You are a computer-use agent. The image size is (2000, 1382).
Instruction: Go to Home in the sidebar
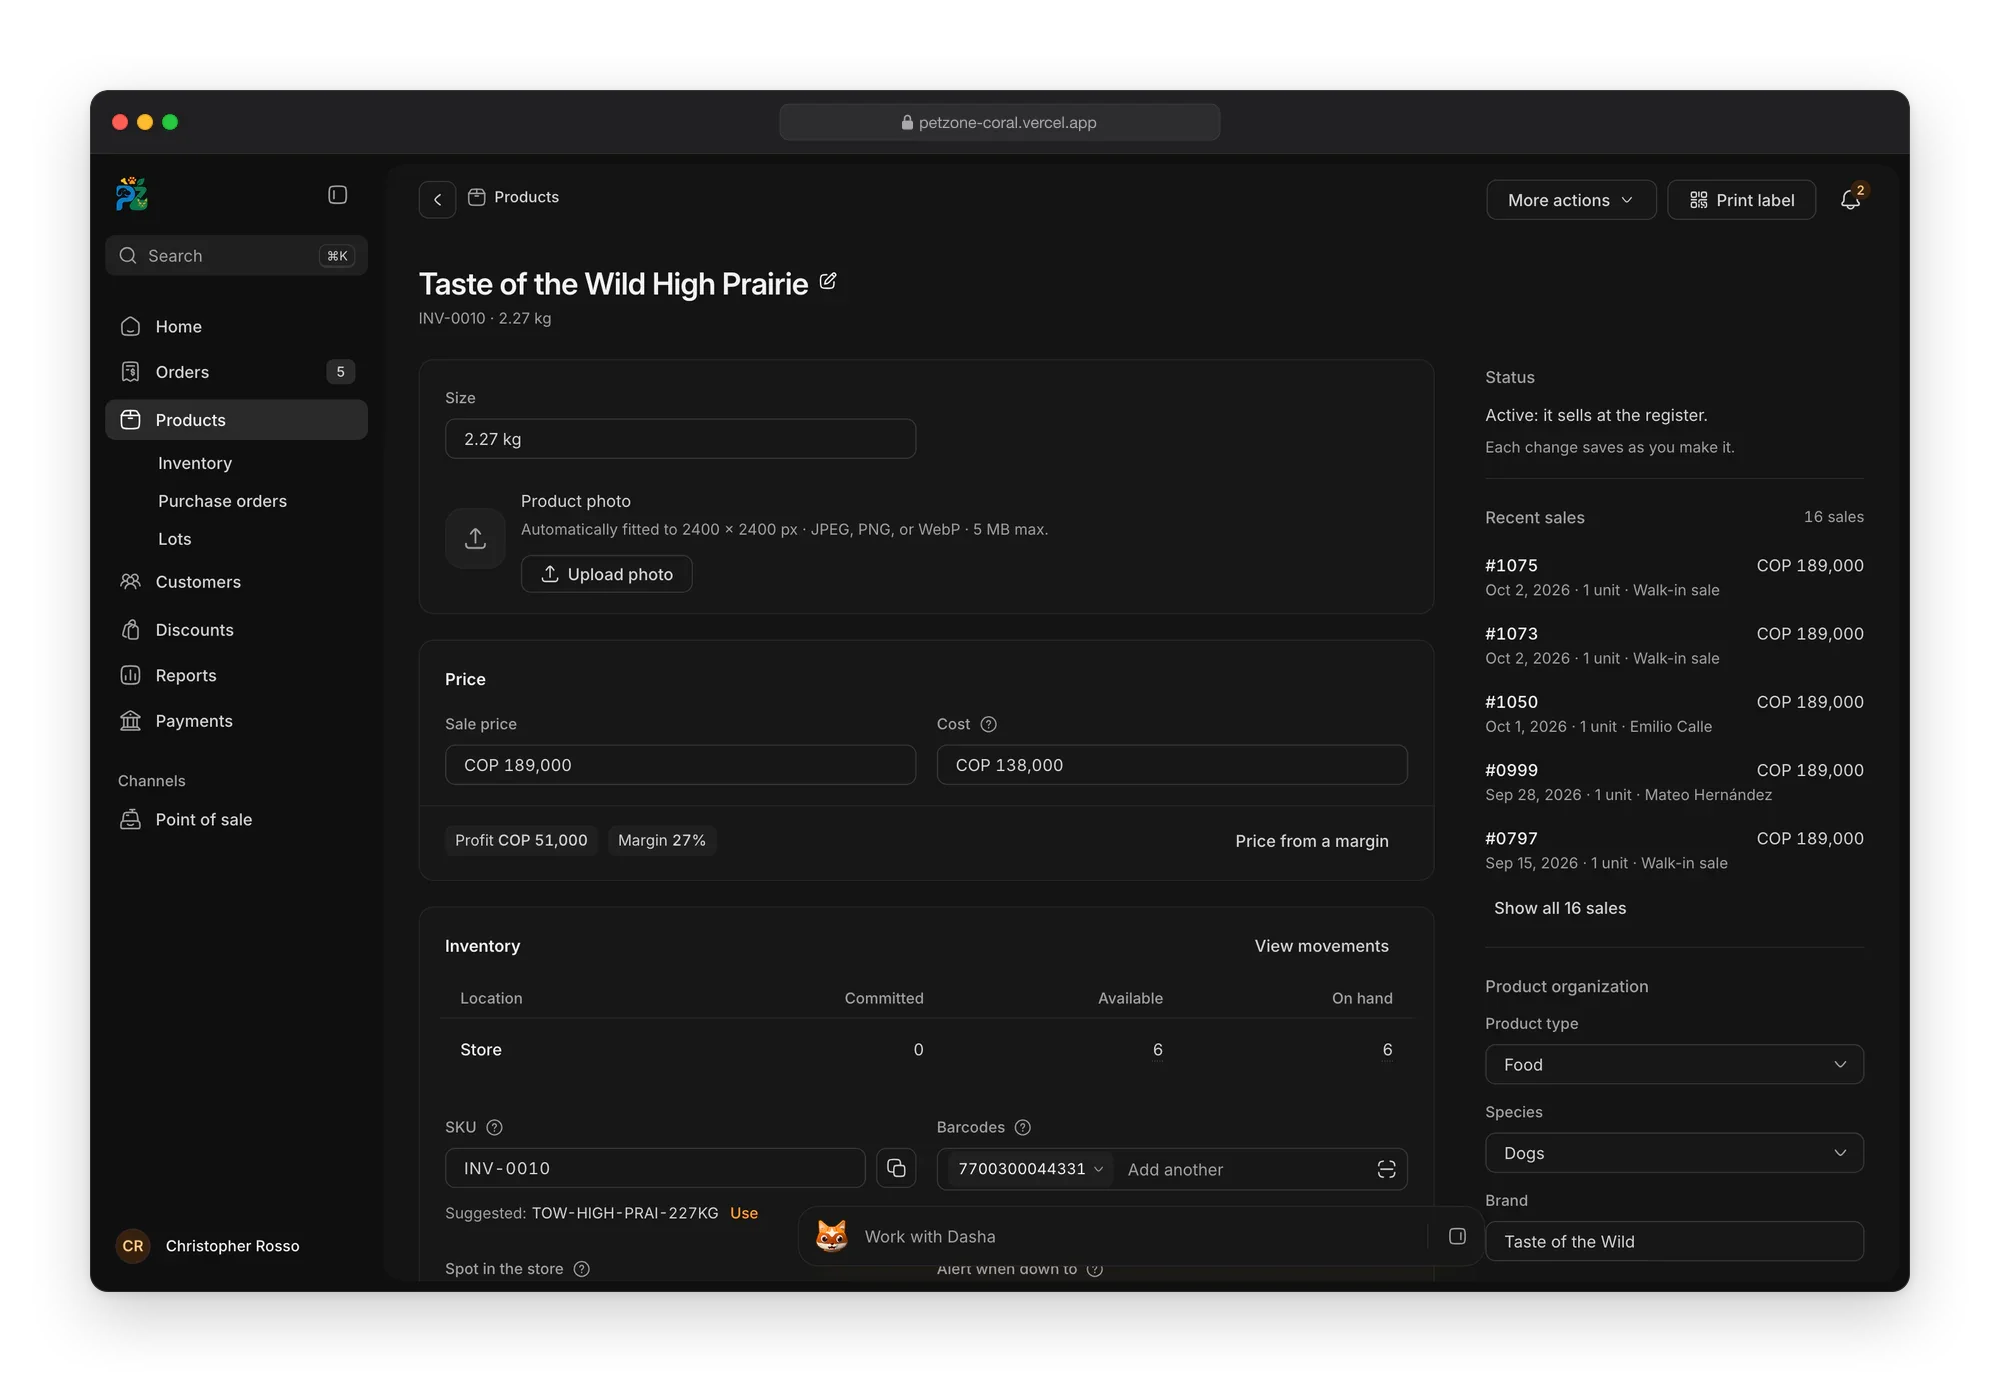pos(236,327)
